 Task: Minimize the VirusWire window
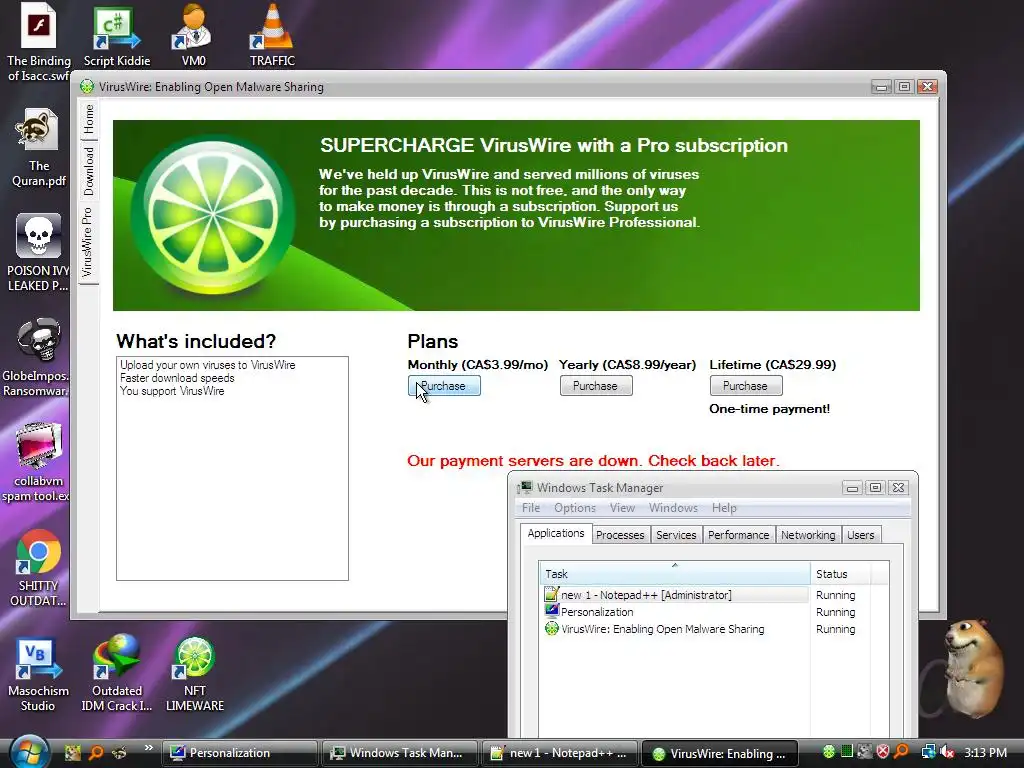881,87
